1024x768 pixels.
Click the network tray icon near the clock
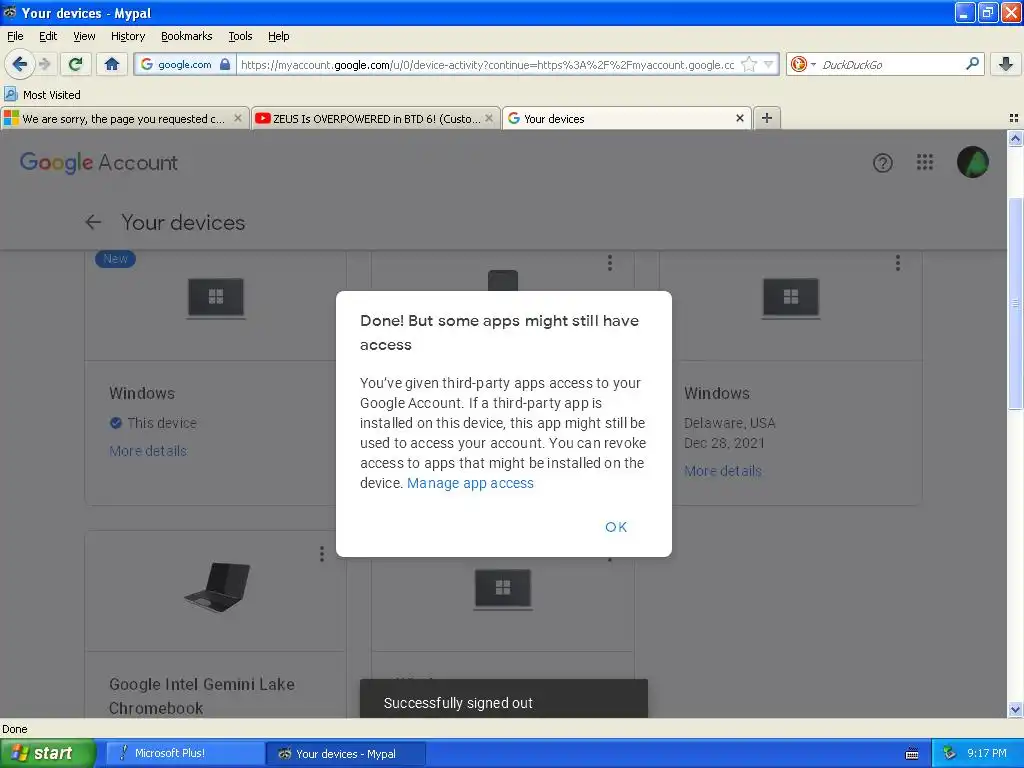(x=950, y=753)
